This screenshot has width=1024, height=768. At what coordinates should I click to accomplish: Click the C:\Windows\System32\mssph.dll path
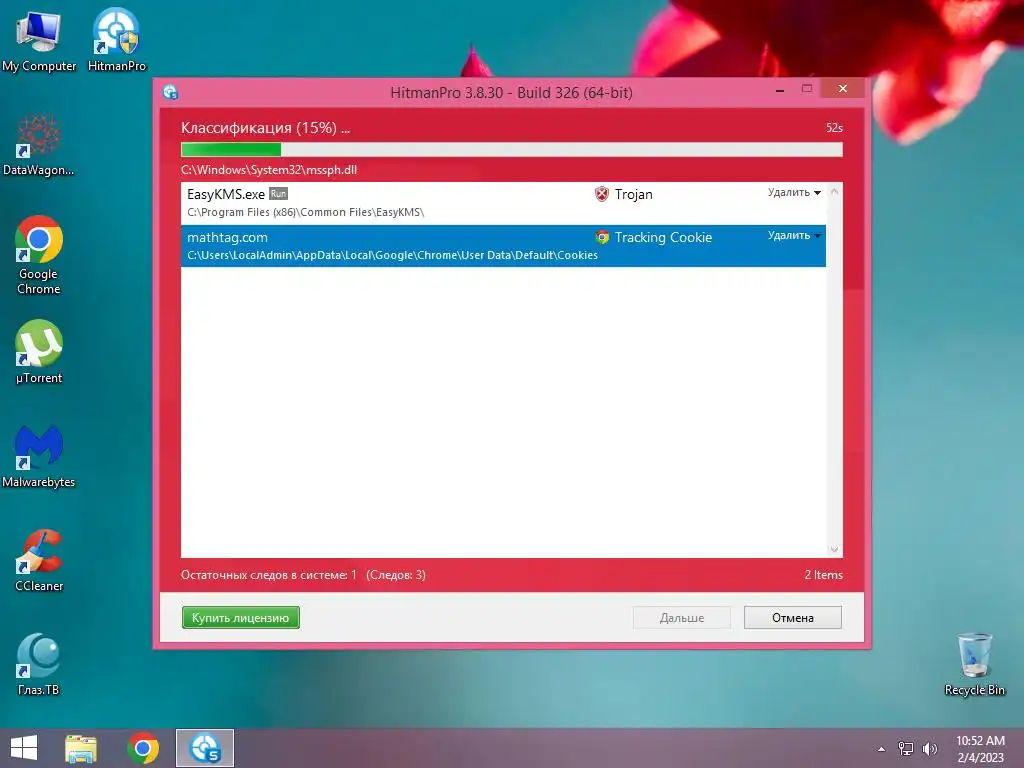(x=269, y=170)
